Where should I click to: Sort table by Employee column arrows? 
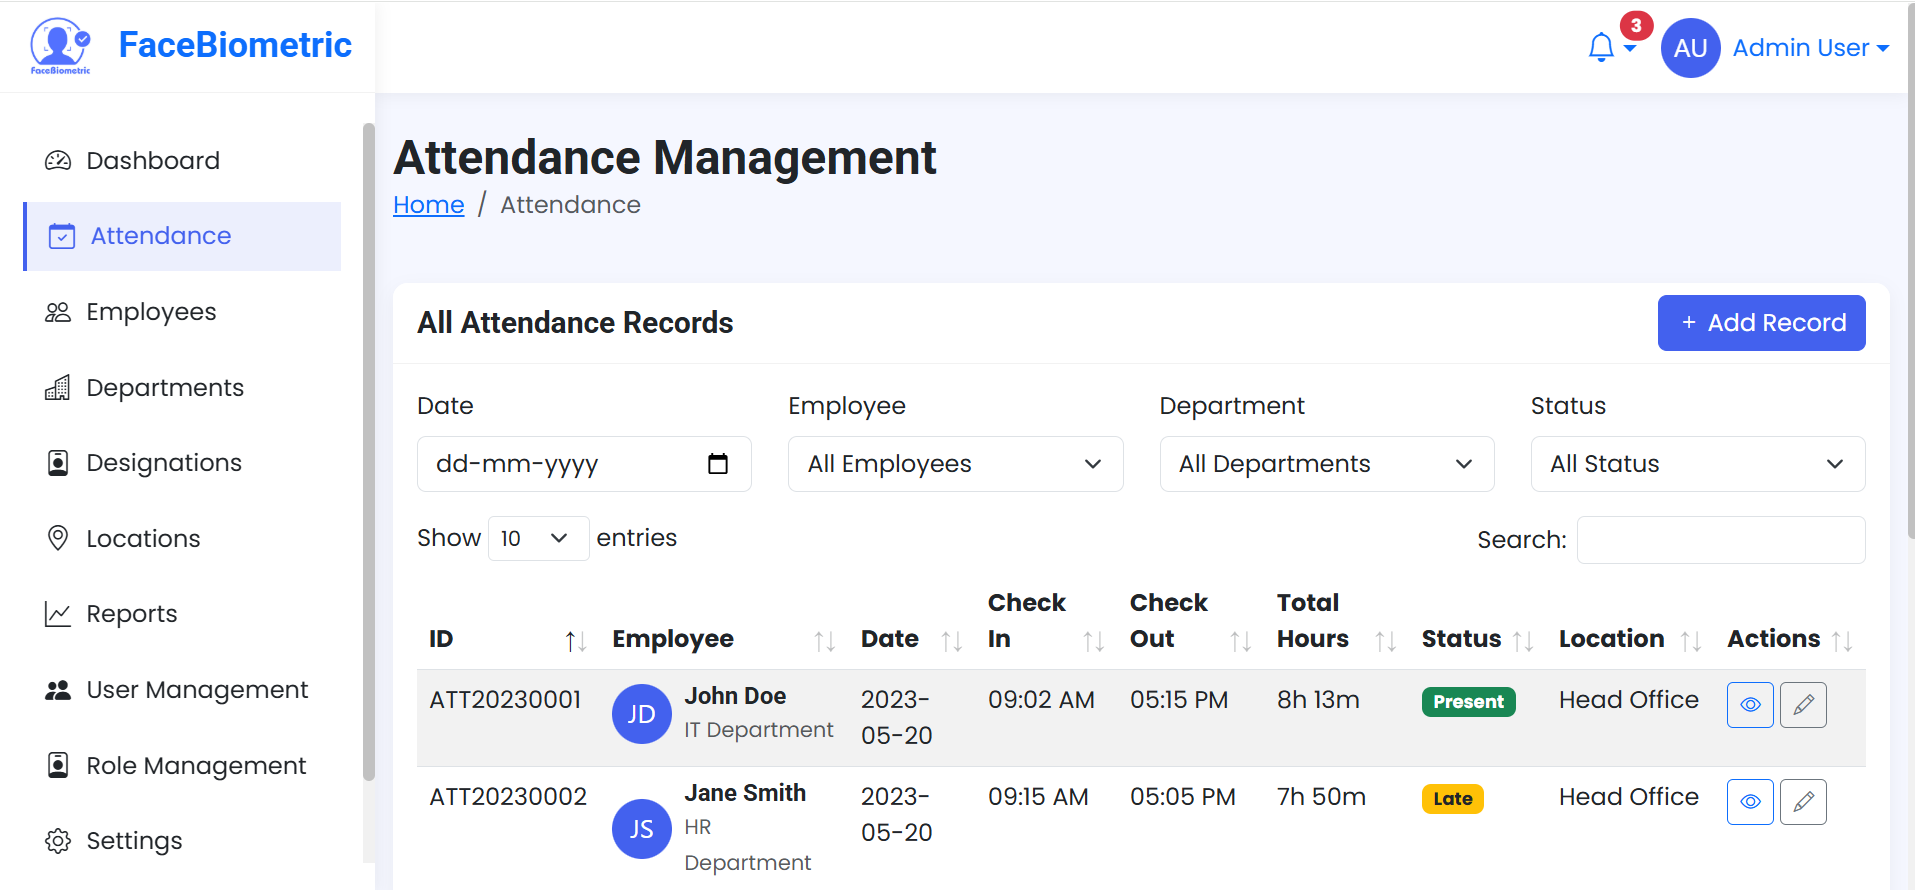pos(825,641)
